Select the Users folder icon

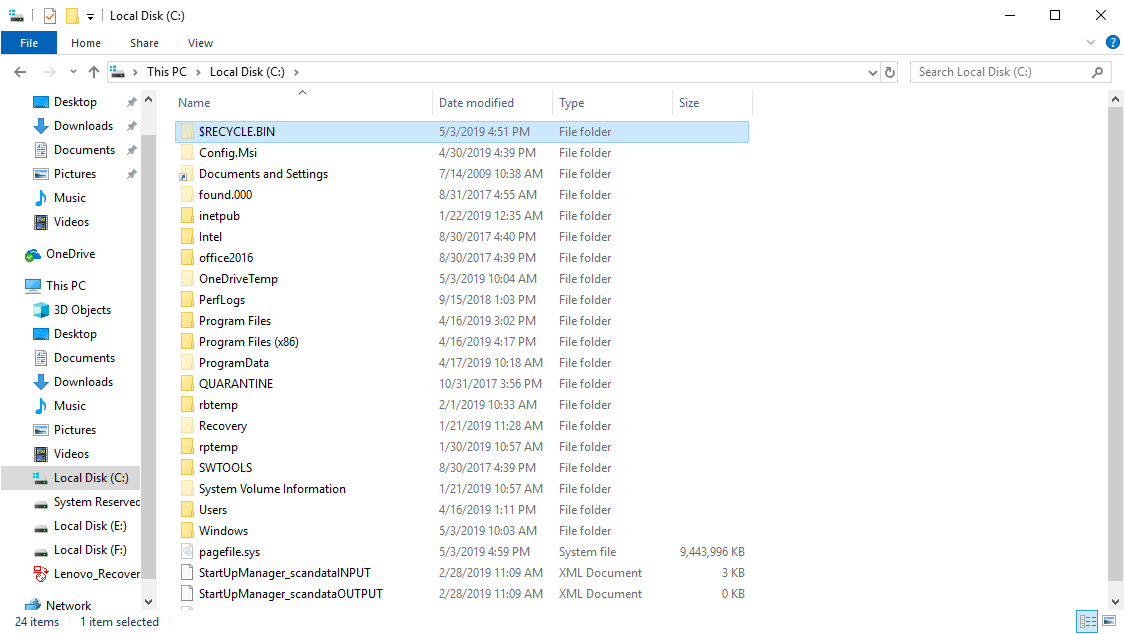point(187,509)
